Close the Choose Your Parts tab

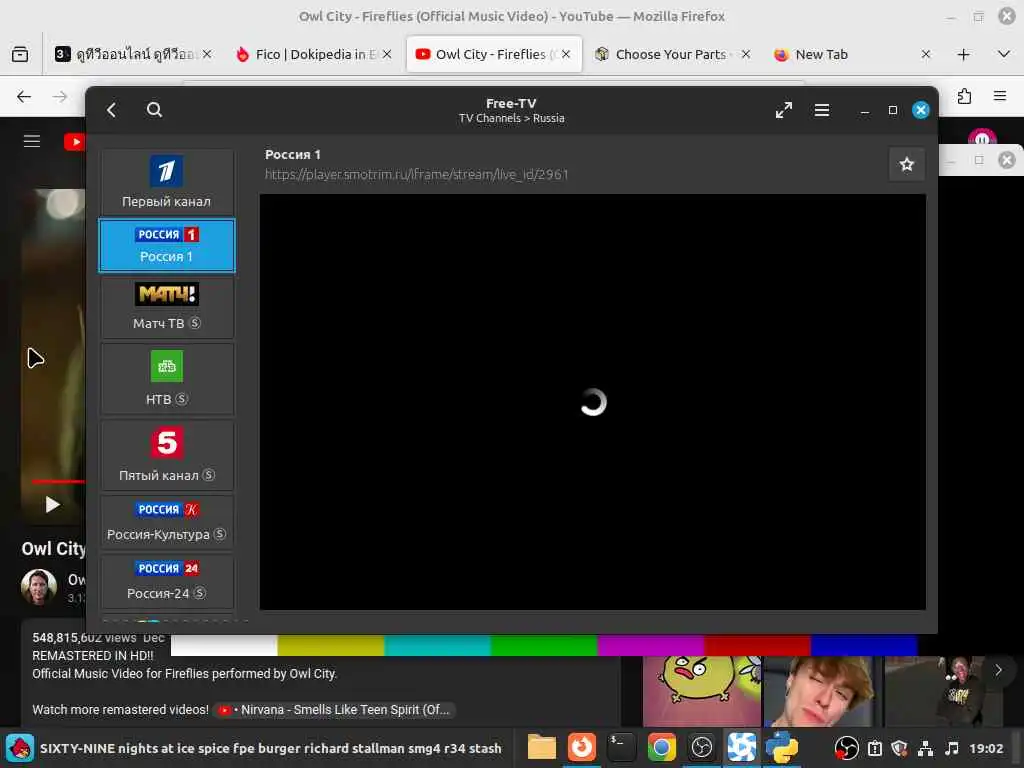click(x=746, y=54)
